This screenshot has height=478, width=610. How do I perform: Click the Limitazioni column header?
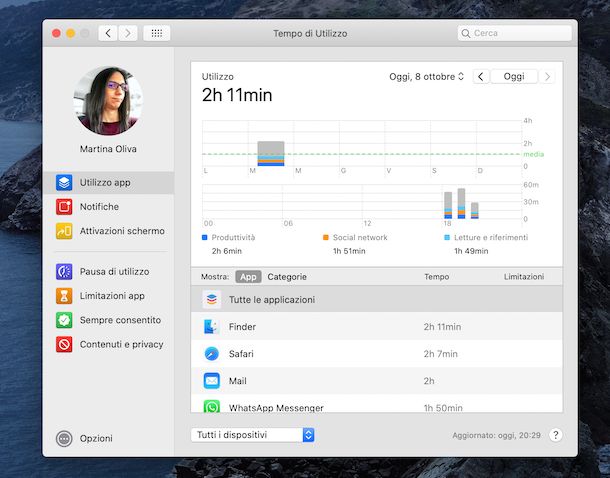coord(524,277)
